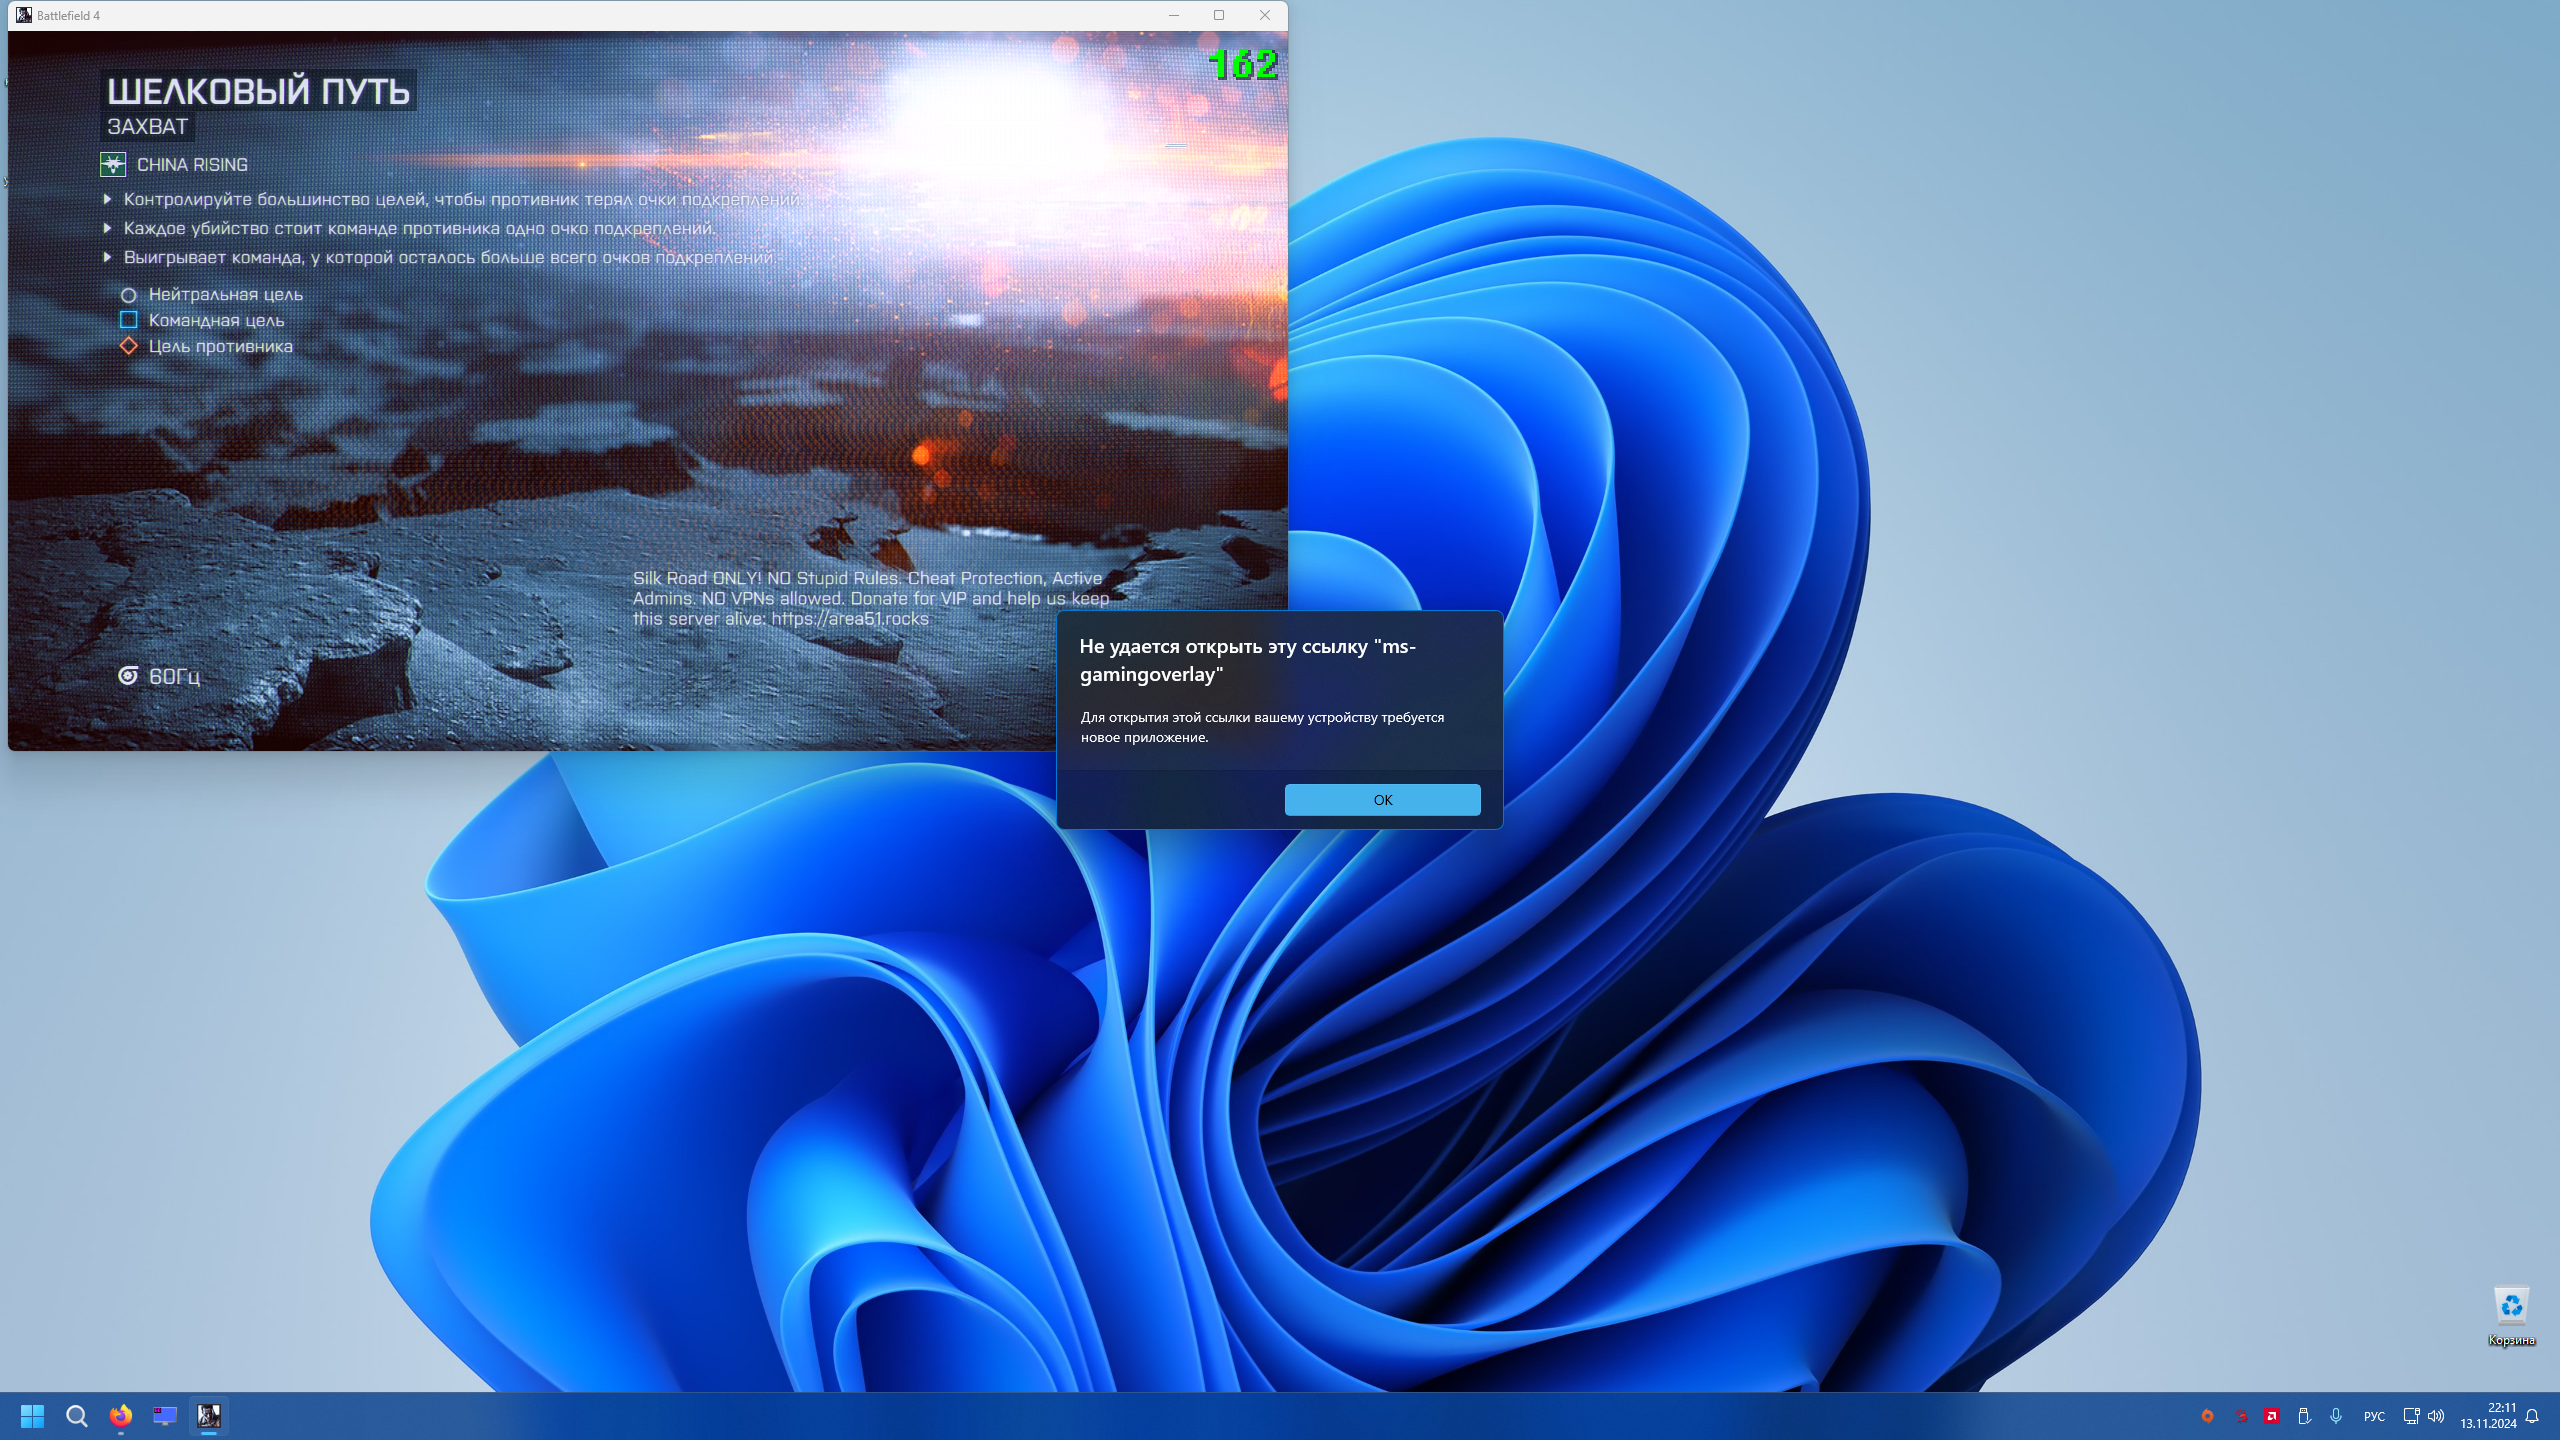Open clock and date calendar flyout

(x=2488, y=1416)
